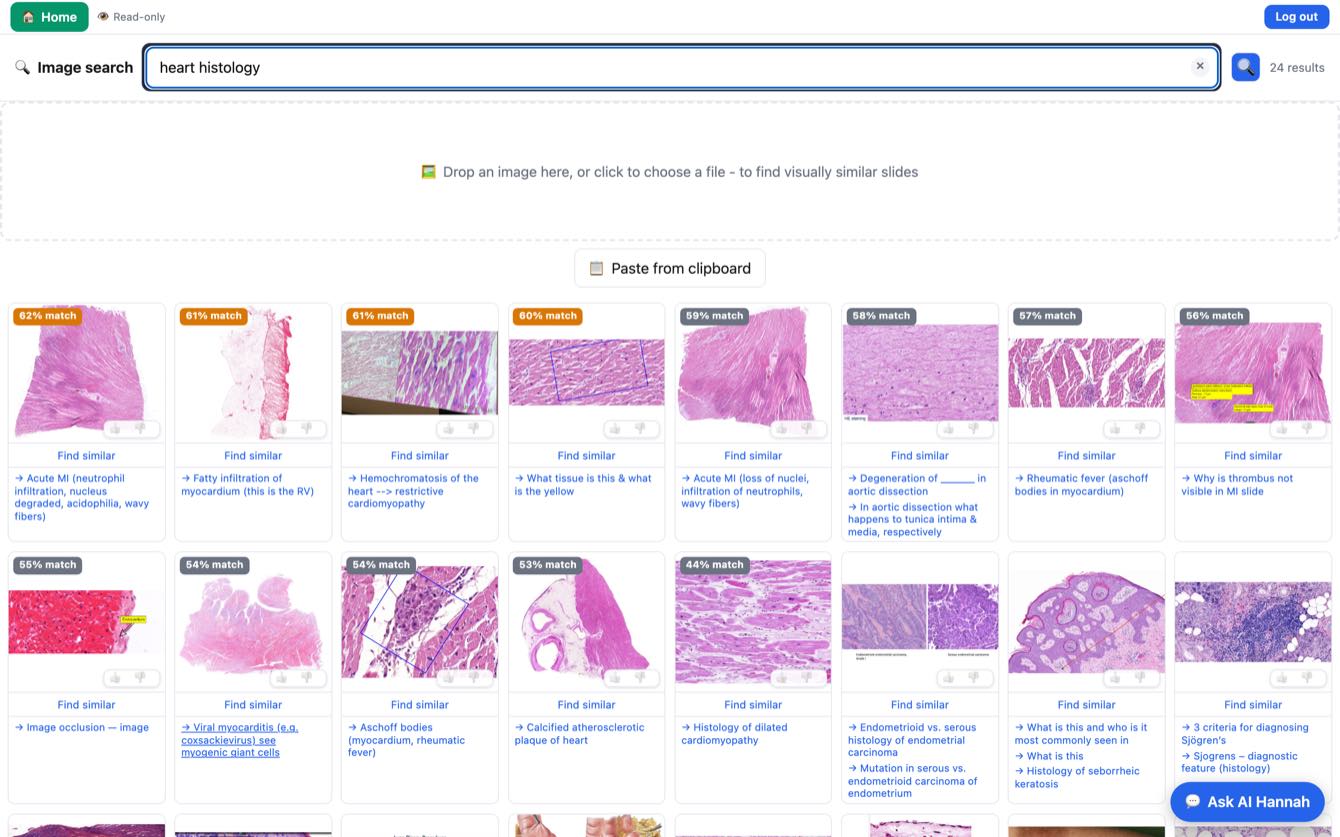Thumbs down the Rheumatic fever card
Screen dimensions: 1340x837
click(1140, 429)
